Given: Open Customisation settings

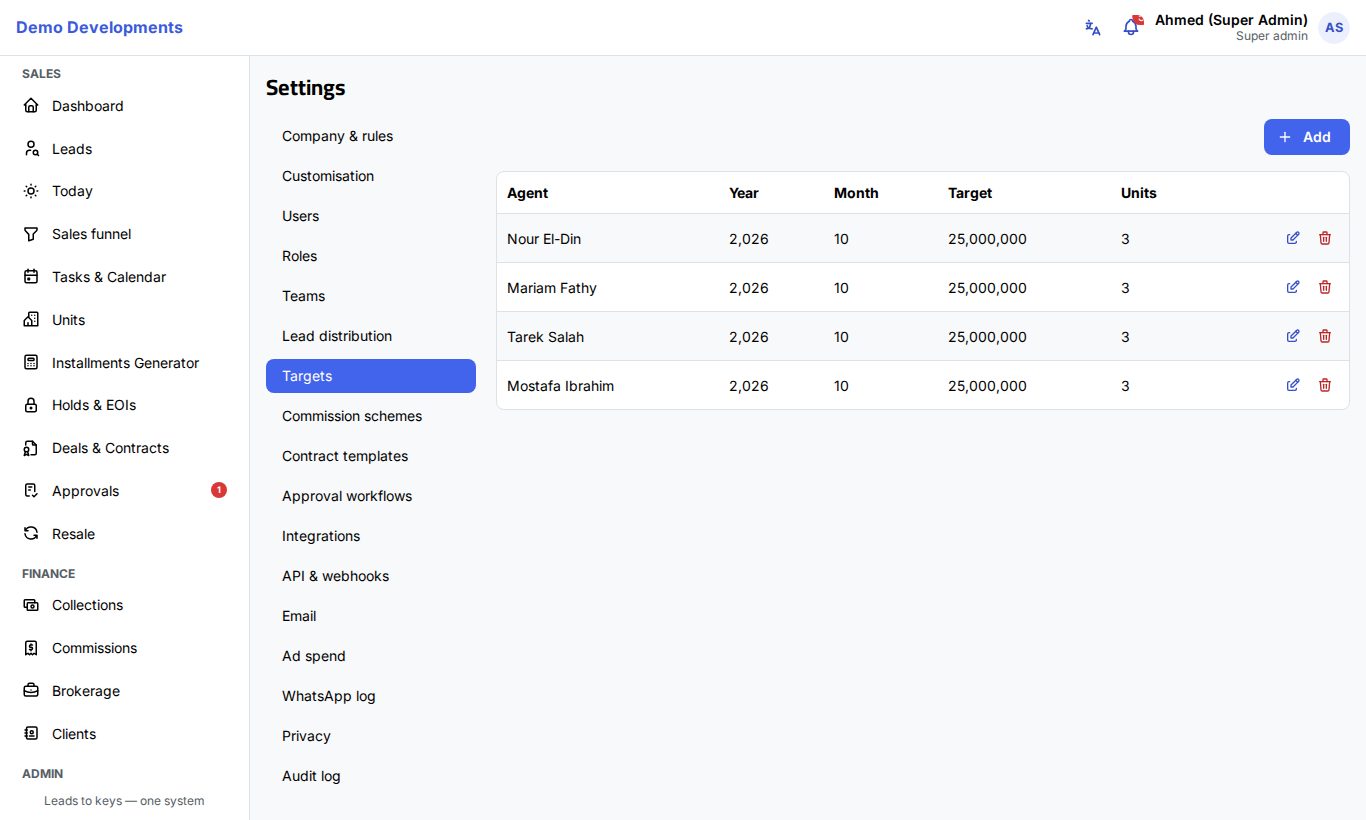Looking at the screenshot, I should [x=371, y=176].
